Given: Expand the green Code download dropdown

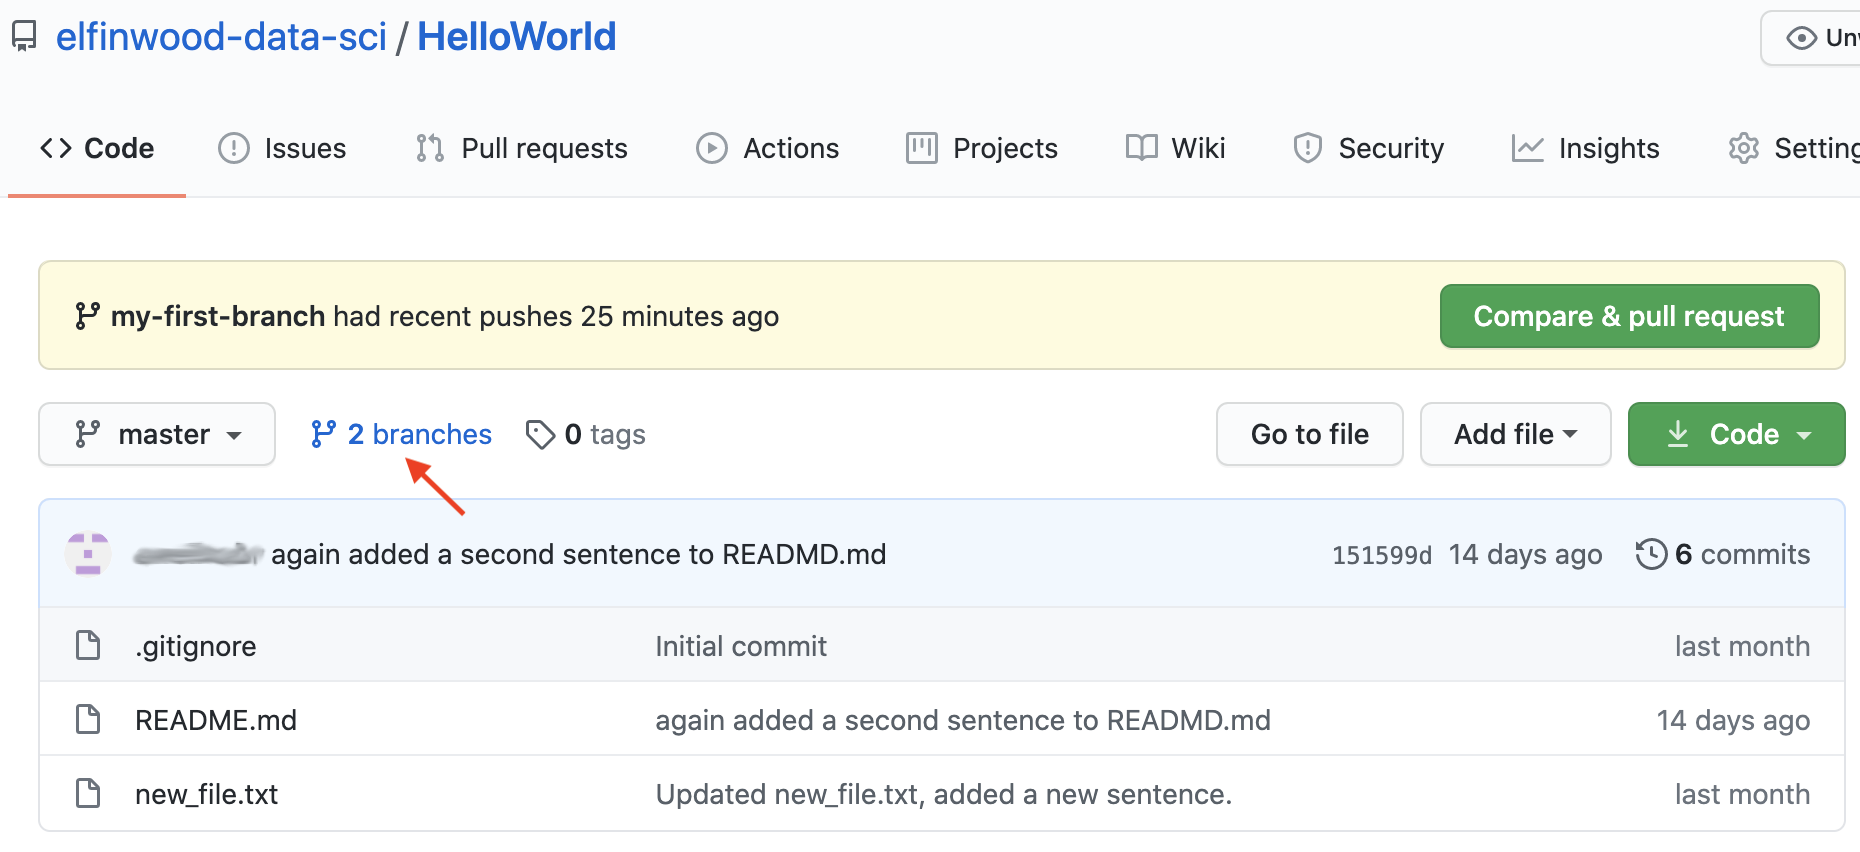Looking at the screenshot, I should click(x=1736, y=434).
